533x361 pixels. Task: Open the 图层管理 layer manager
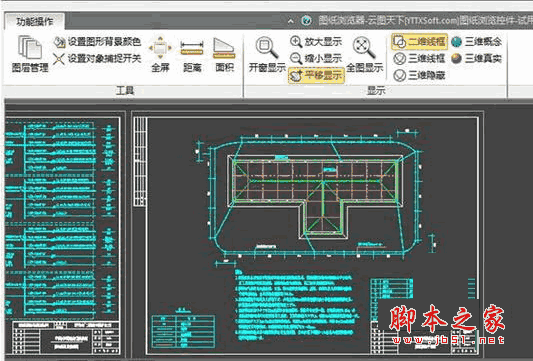(x=30, y=54)
